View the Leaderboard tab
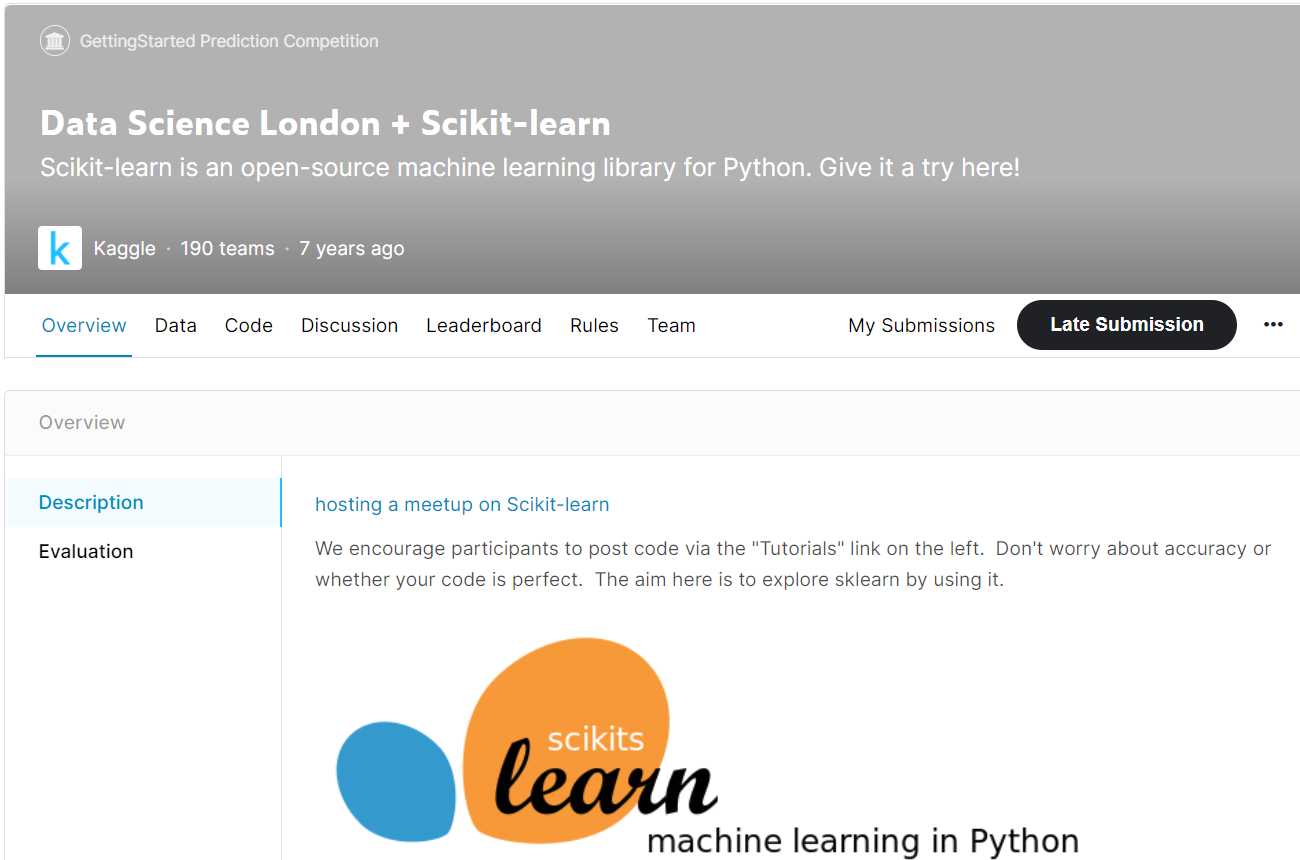 click(x=484, y=325)
